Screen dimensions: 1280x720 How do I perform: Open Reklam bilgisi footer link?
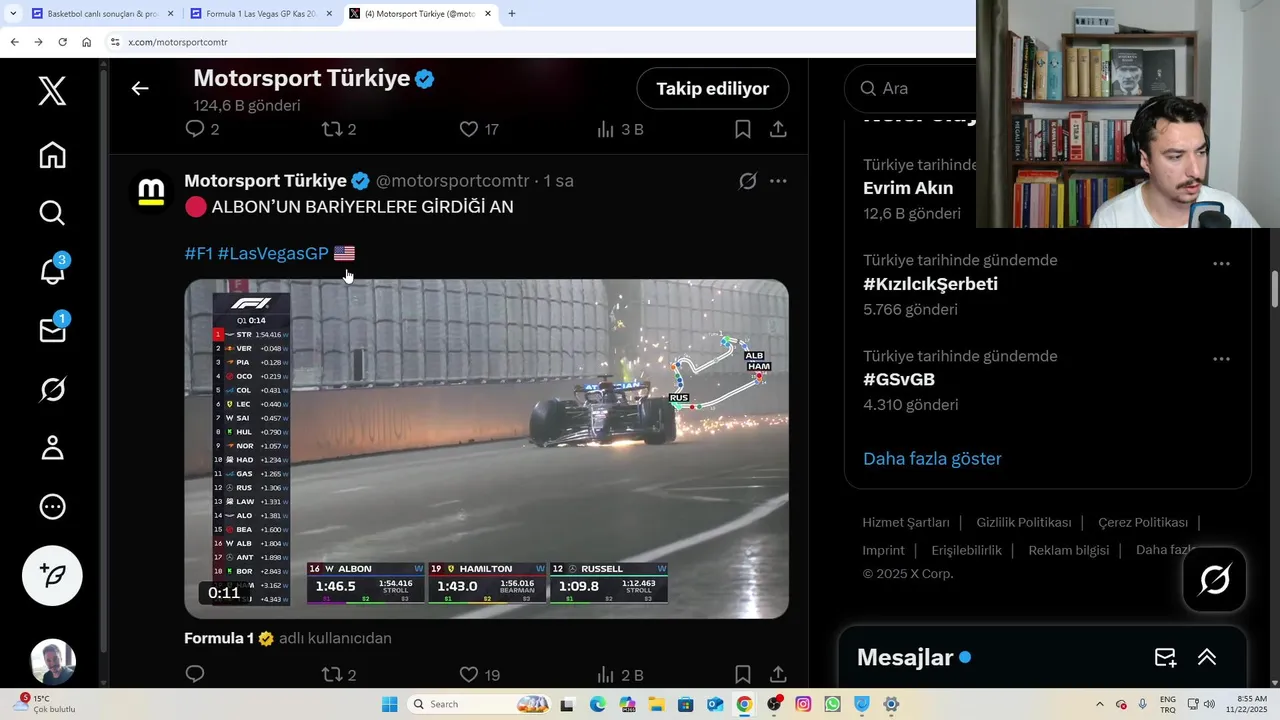point(1068,550)
